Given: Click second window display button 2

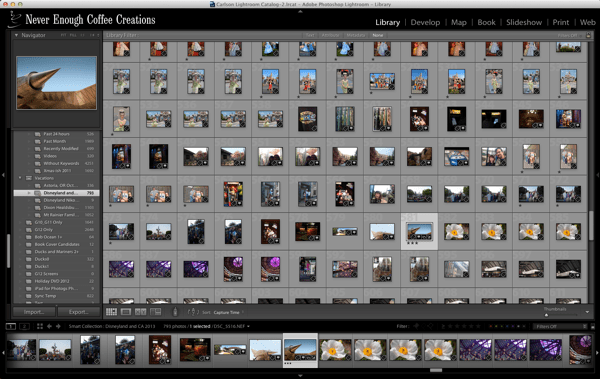Looking at the screenshot, I should coord(24,326).
